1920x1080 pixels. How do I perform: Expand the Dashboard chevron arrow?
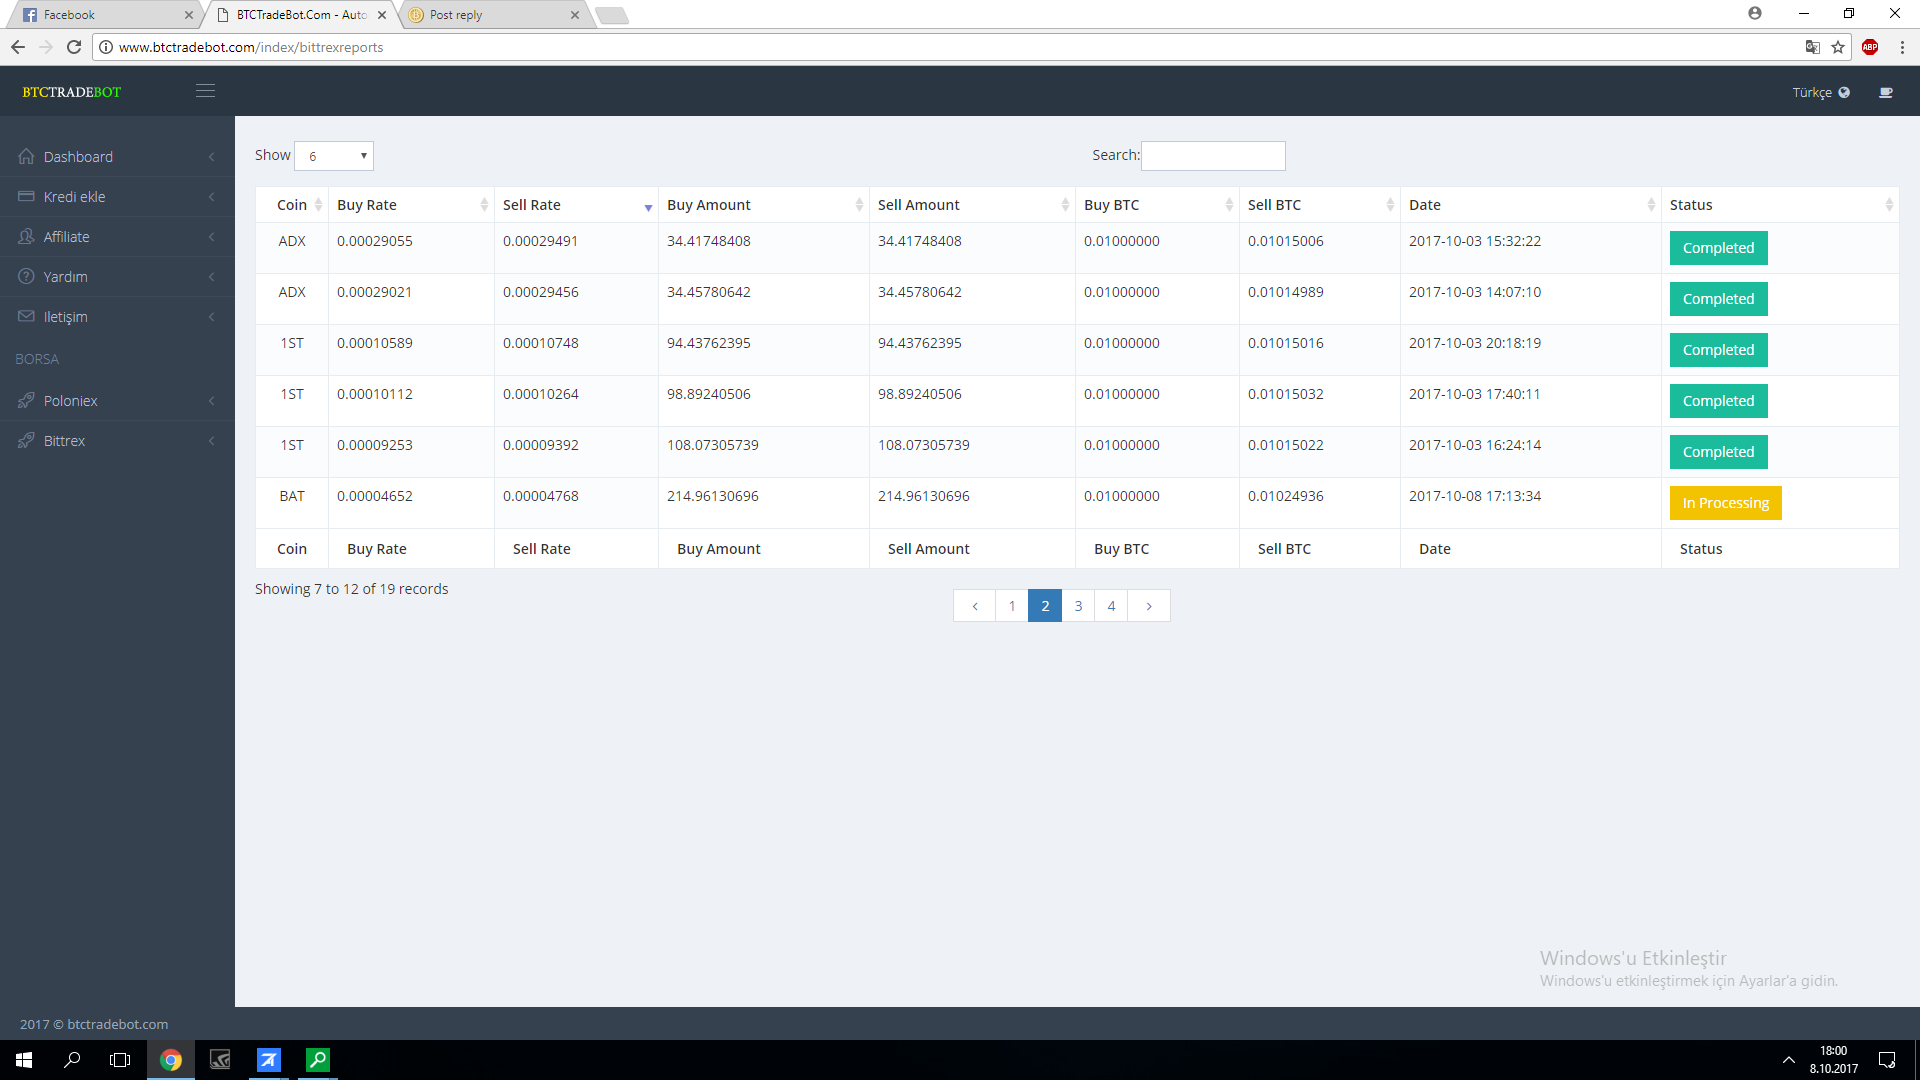(212, 157)
